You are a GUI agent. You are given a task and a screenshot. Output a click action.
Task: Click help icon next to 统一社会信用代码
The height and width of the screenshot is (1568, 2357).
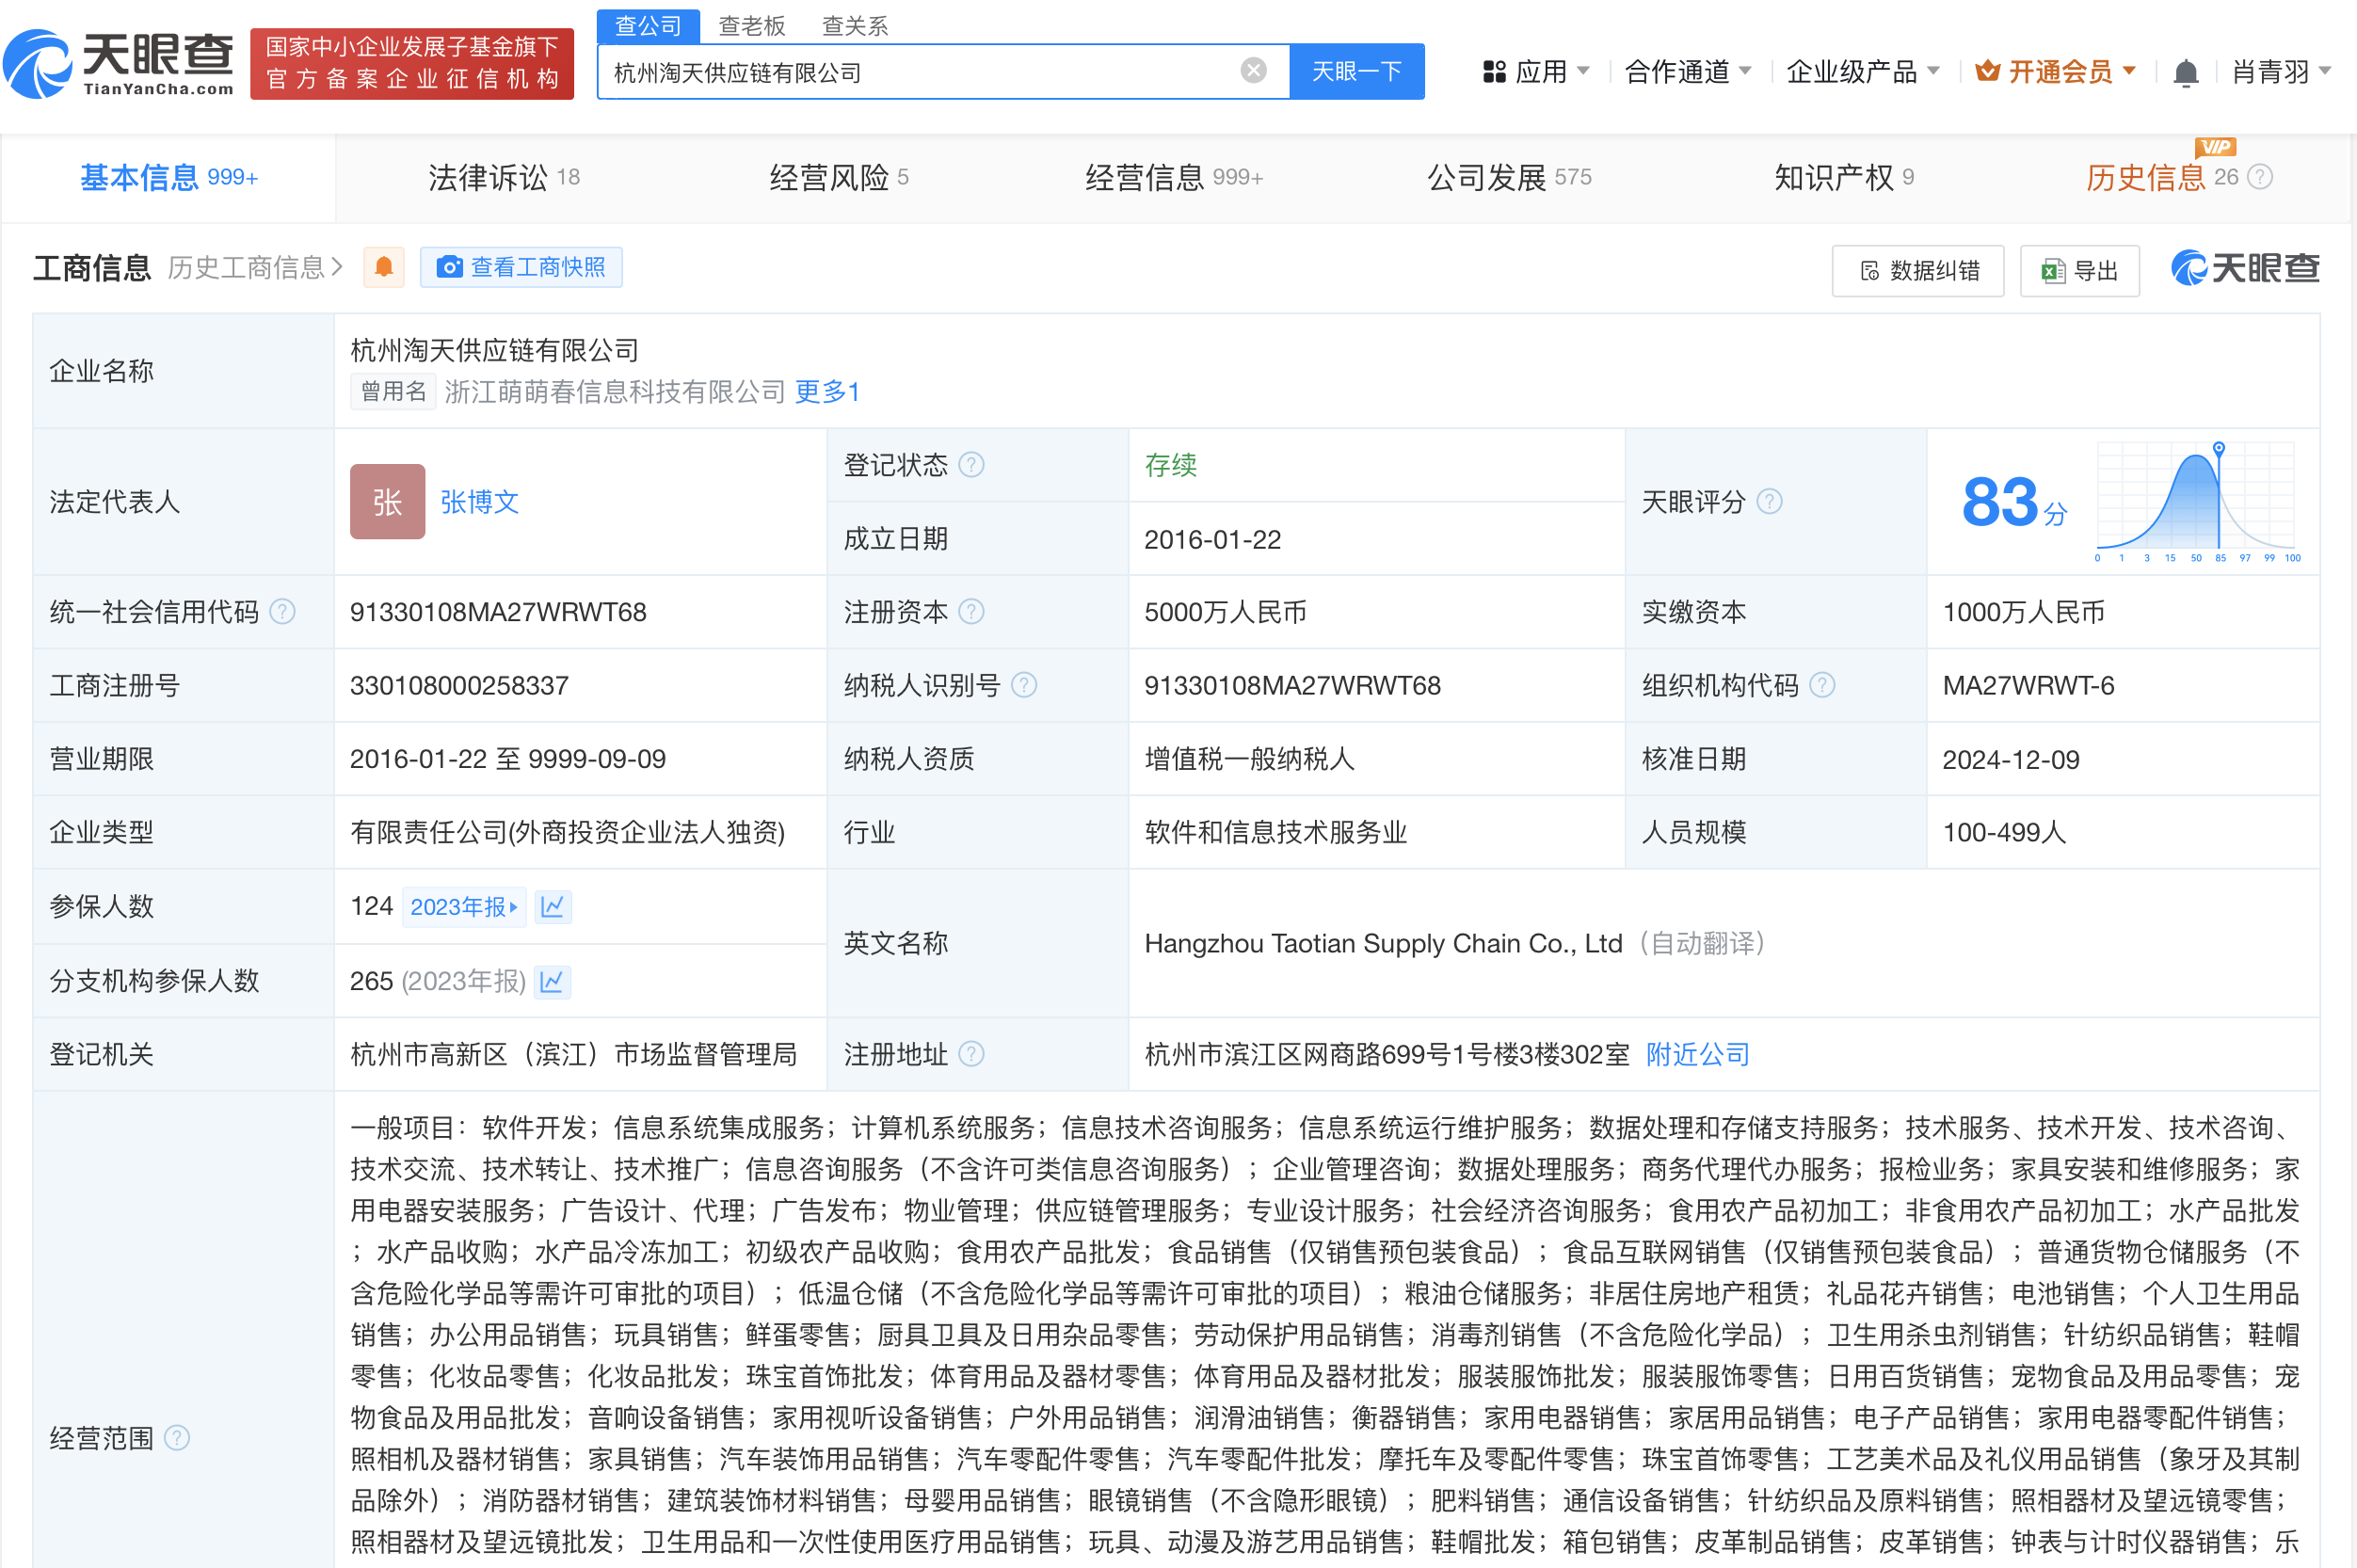[x=283, y=611]
